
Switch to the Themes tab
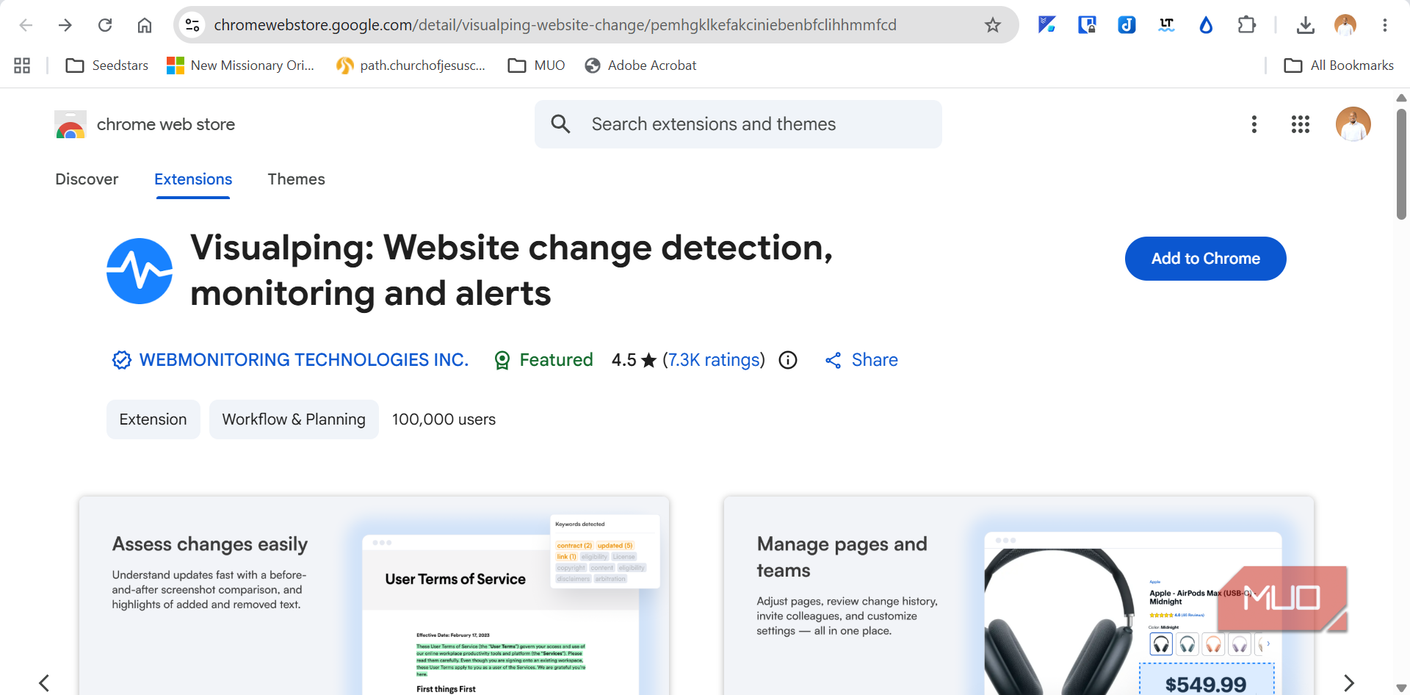point(296,179)
